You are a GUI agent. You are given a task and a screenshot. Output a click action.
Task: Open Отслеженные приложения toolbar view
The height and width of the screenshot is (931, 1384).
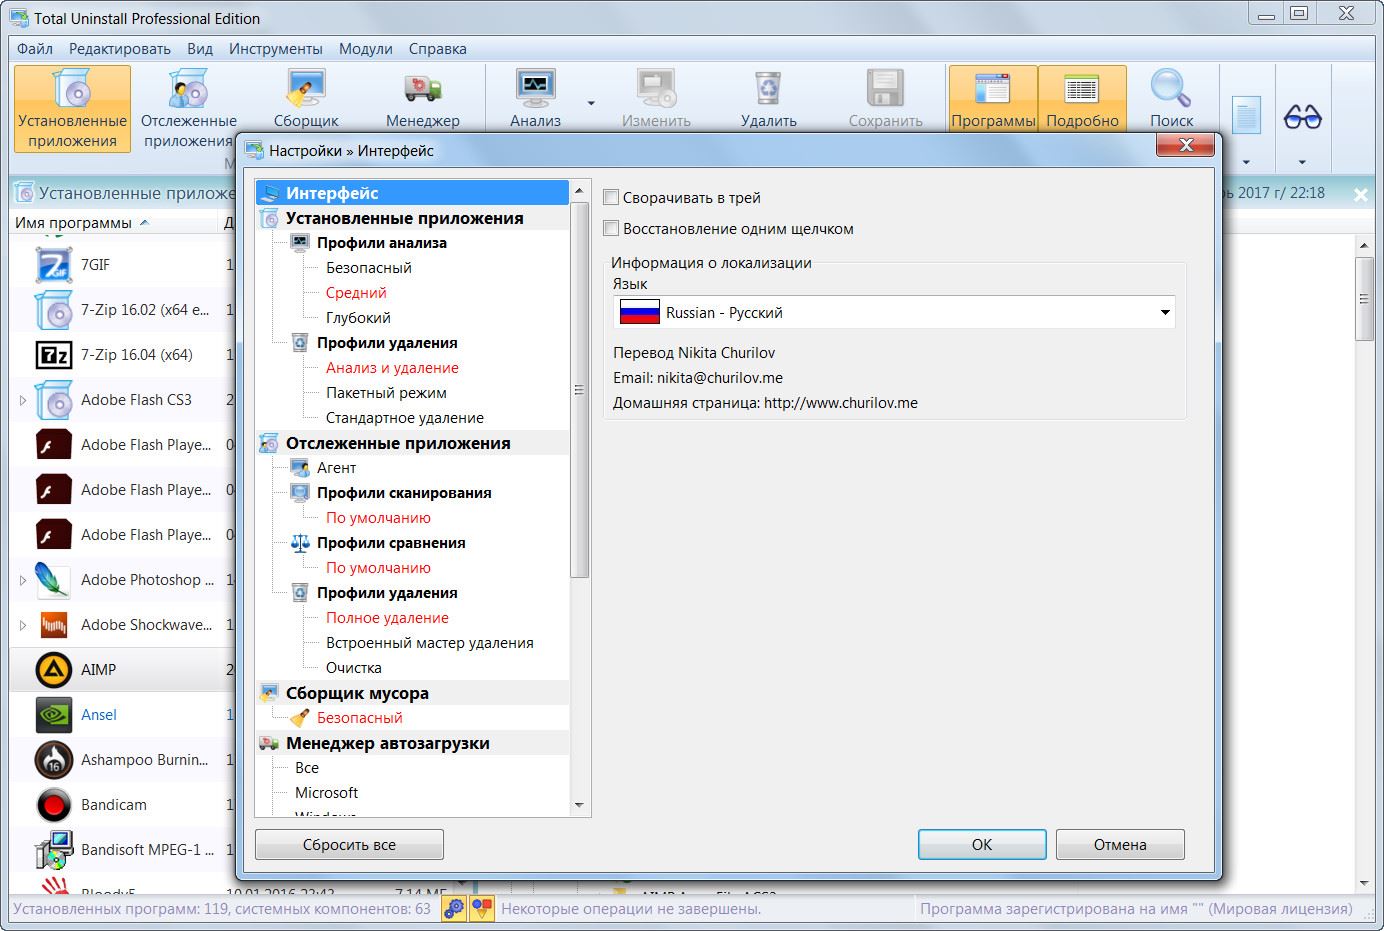click(x=188, y=108)
